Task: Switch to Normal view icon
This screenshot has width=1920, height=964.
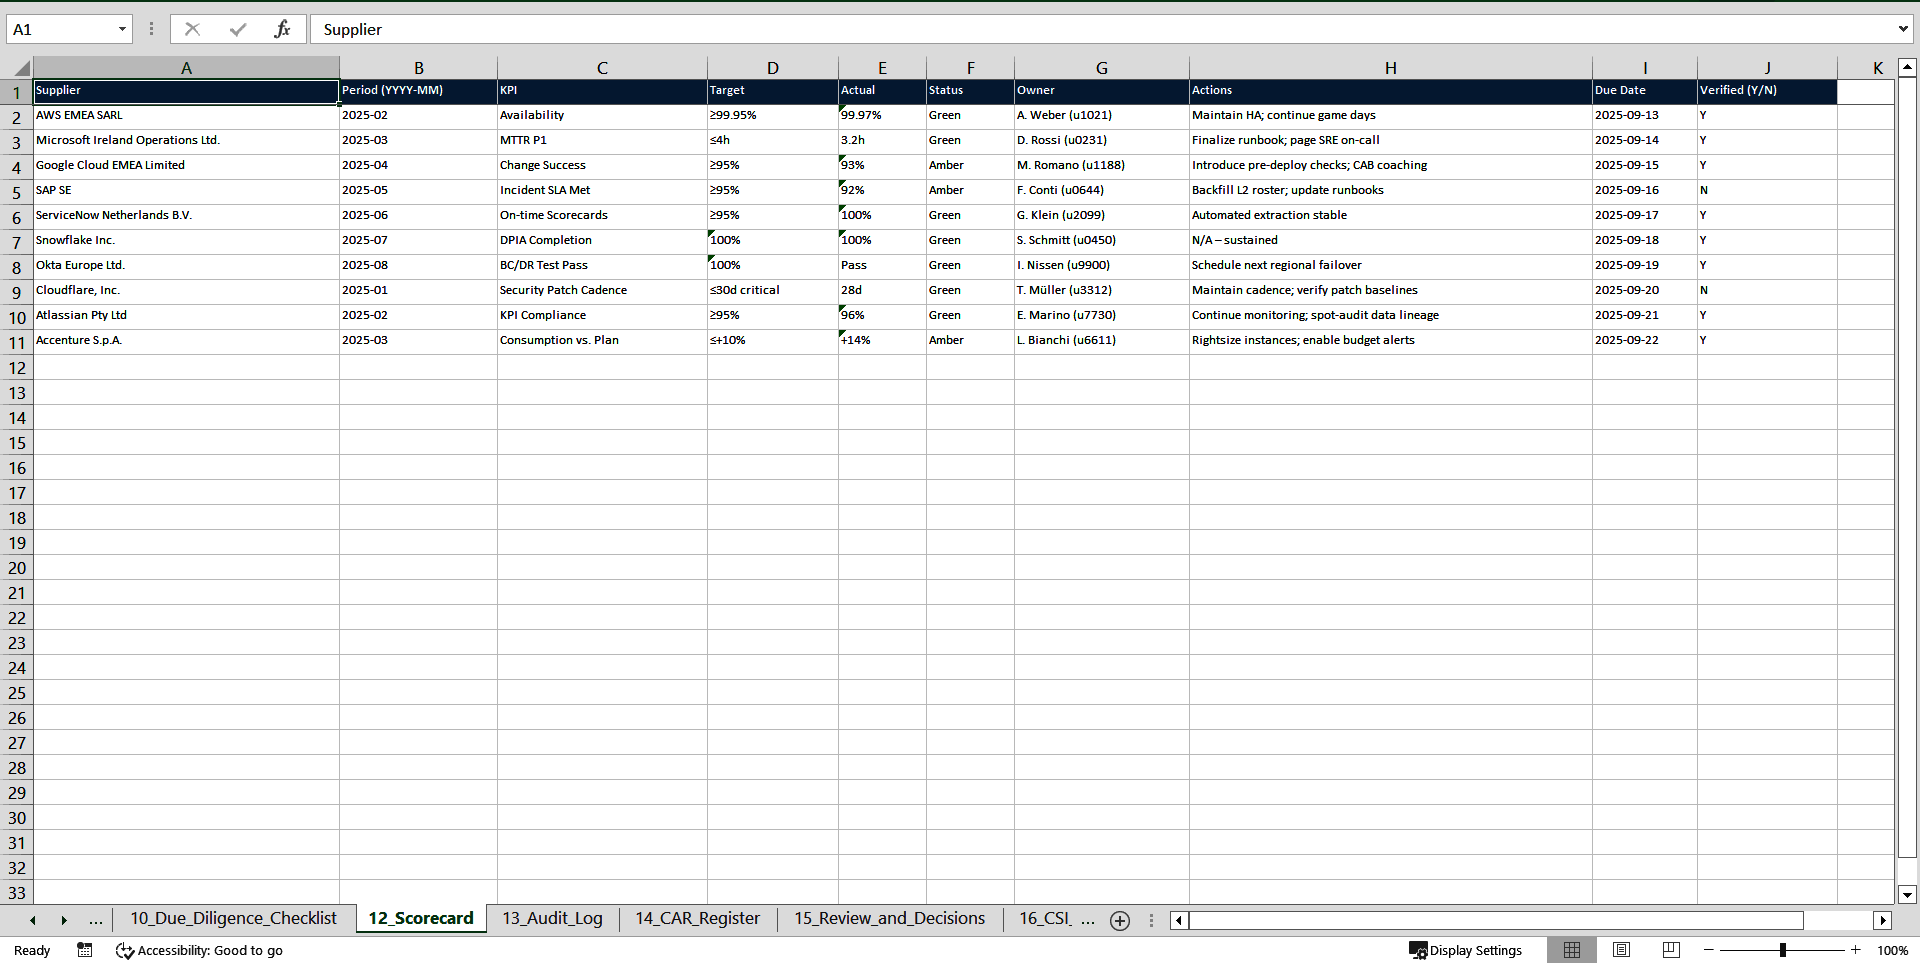Action: pyautogui.click(x=1572, y=950)
